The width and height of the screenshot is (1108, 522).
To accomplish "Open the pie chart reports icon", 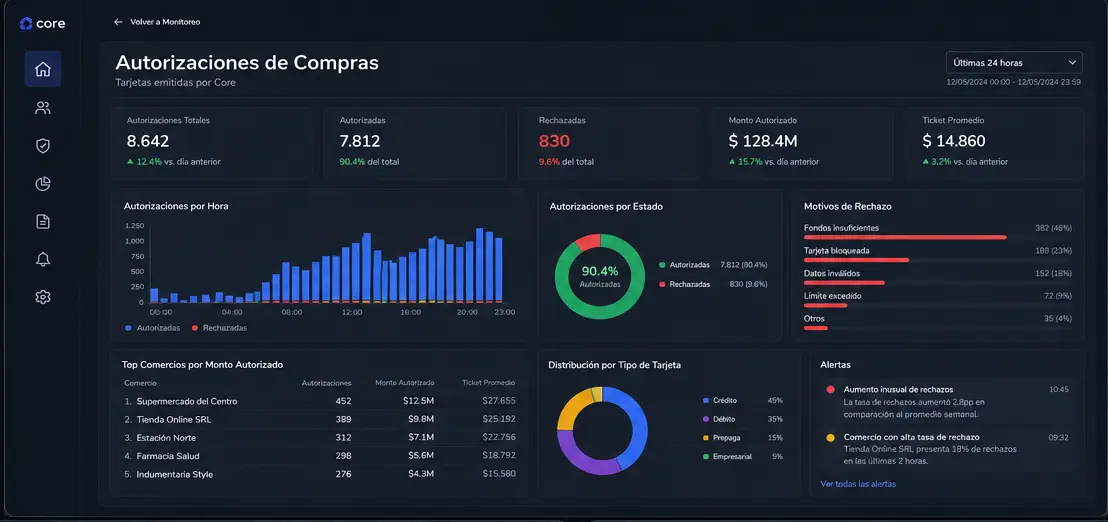I will (42, 184).
